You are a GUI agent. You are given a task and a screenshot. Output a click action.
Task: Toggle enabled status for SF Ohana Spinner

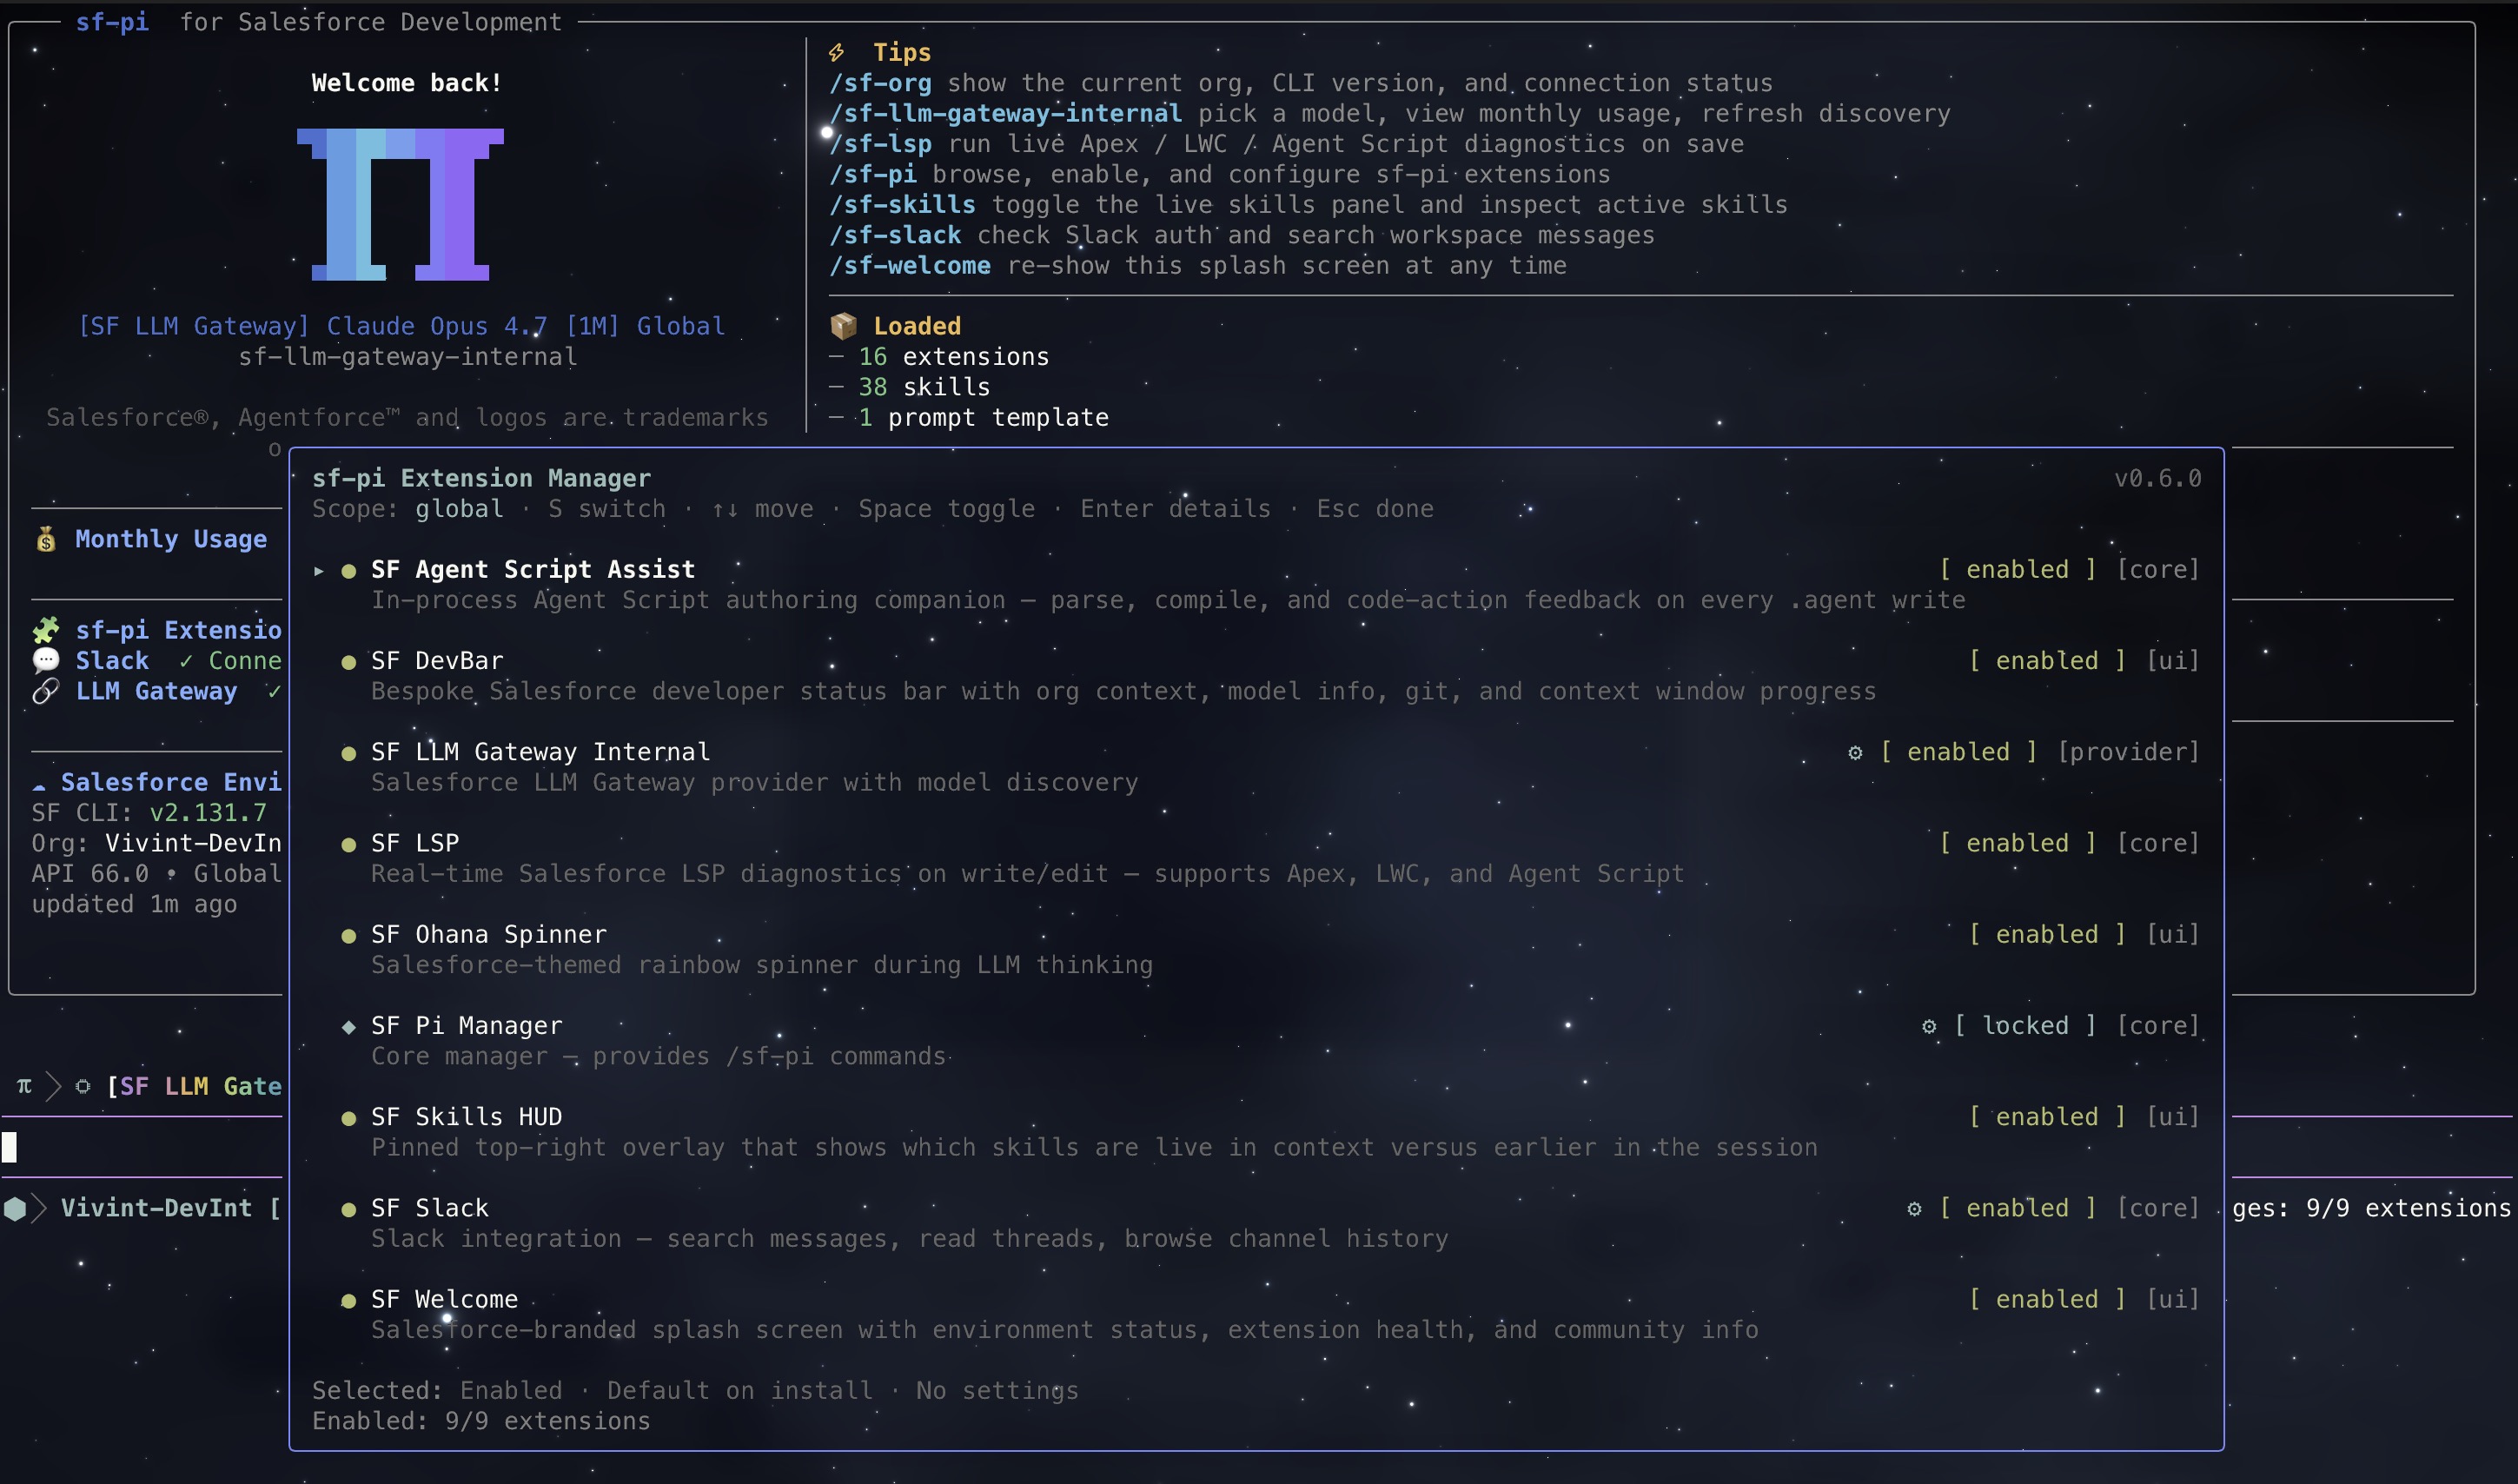(x=2046, y=934)
